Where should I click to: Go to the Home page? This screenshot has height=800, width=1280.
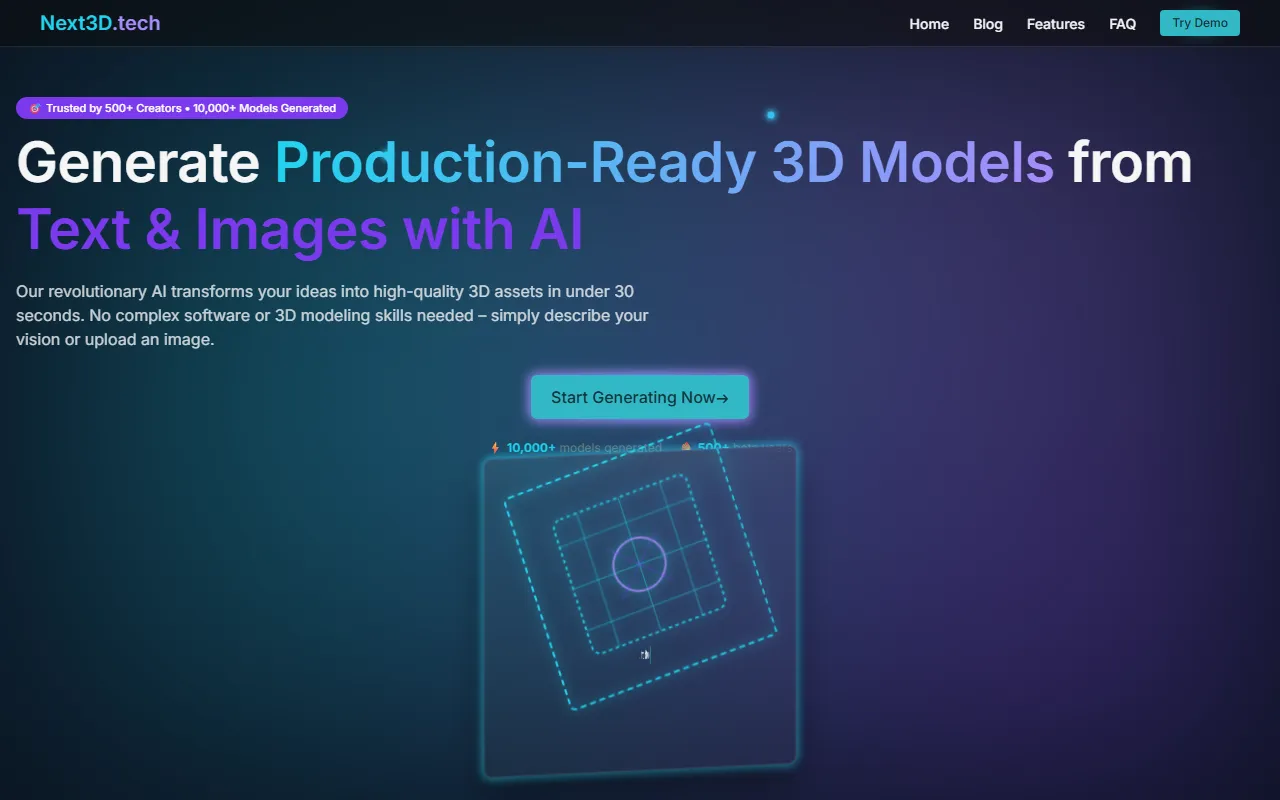pos(928,24)
